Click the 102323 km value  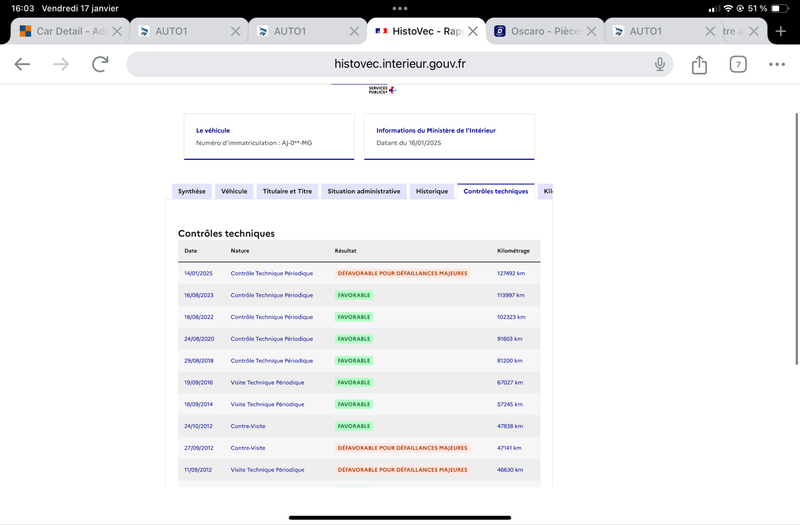pos(511,317)
